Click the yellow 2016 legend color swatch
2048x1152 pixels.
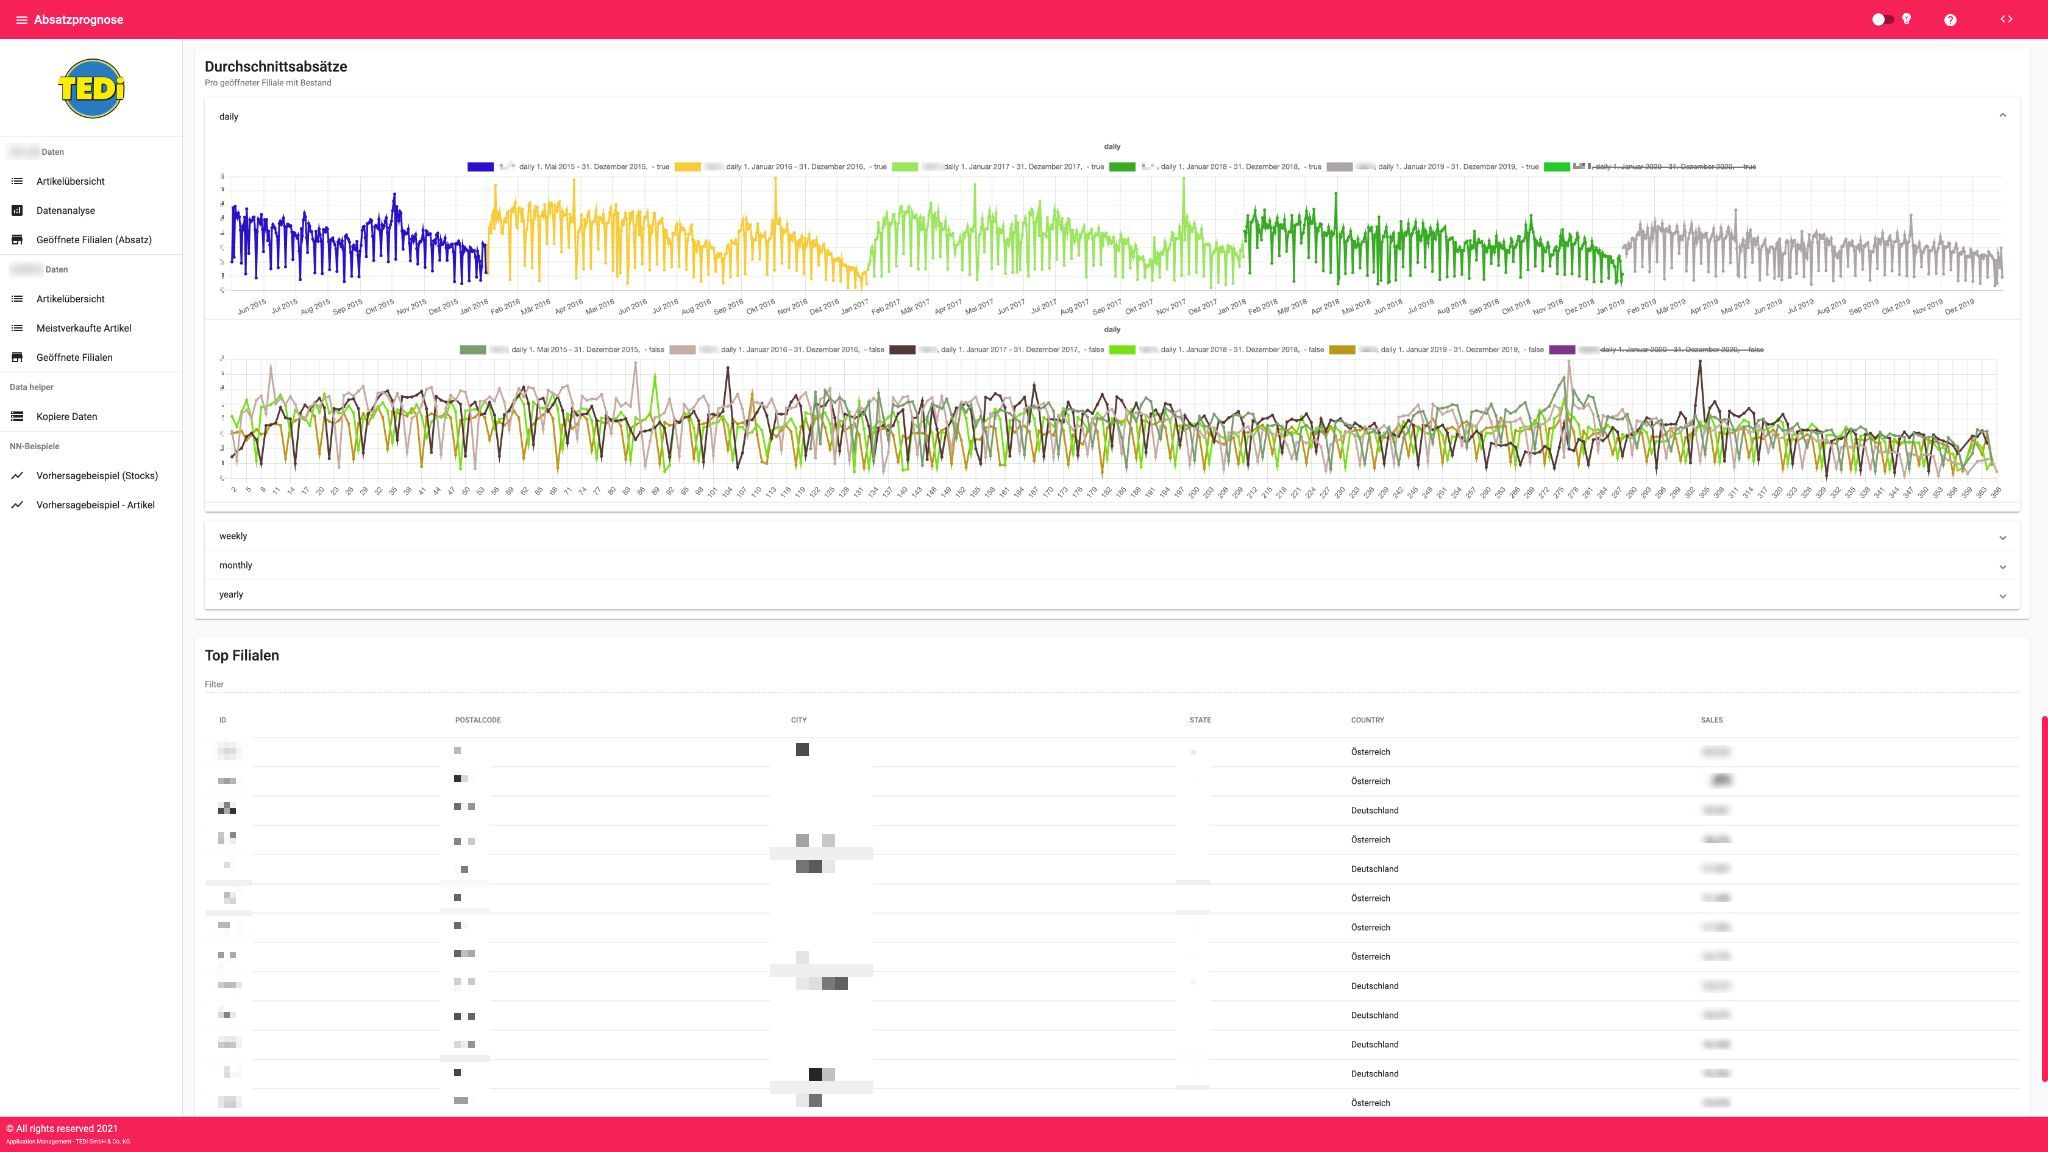point(687,167)
